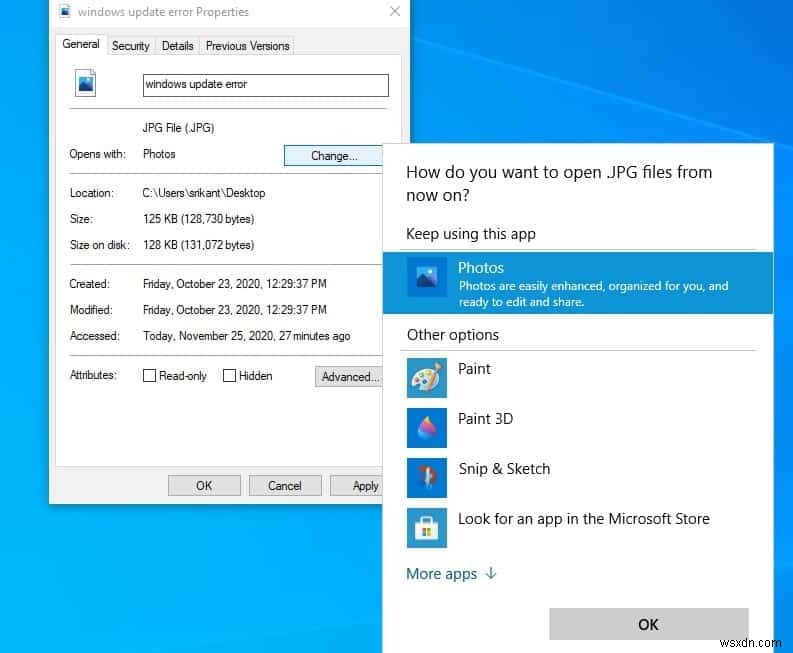Click the arrow beside More apps
The image size is (793, 653).
[x=491, y=574]
